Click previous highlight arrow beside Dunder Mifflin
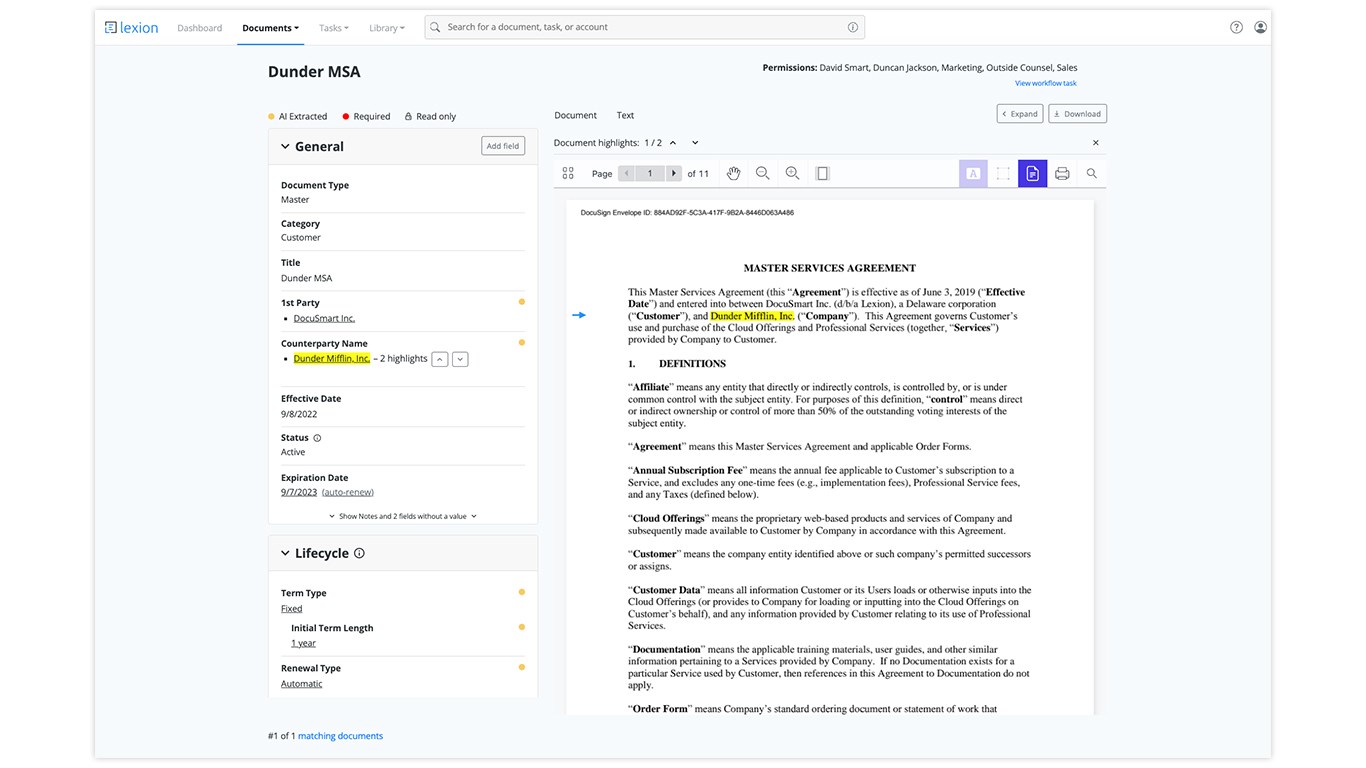 tap(439, 359)
